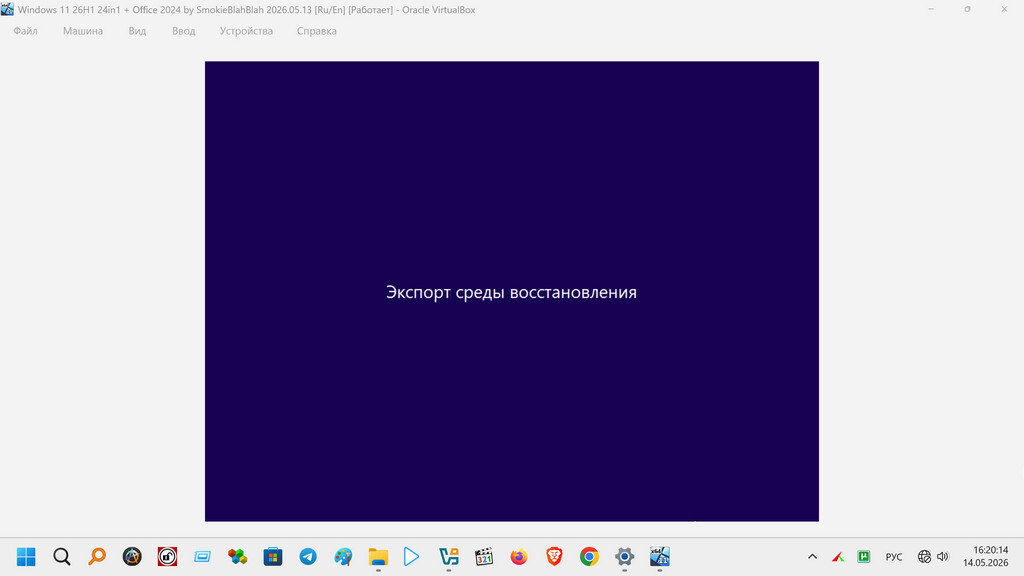This screenshot has width=1024, height=576.
Task: Open Media Player Classic 321 icon
Action: point(484,556)
